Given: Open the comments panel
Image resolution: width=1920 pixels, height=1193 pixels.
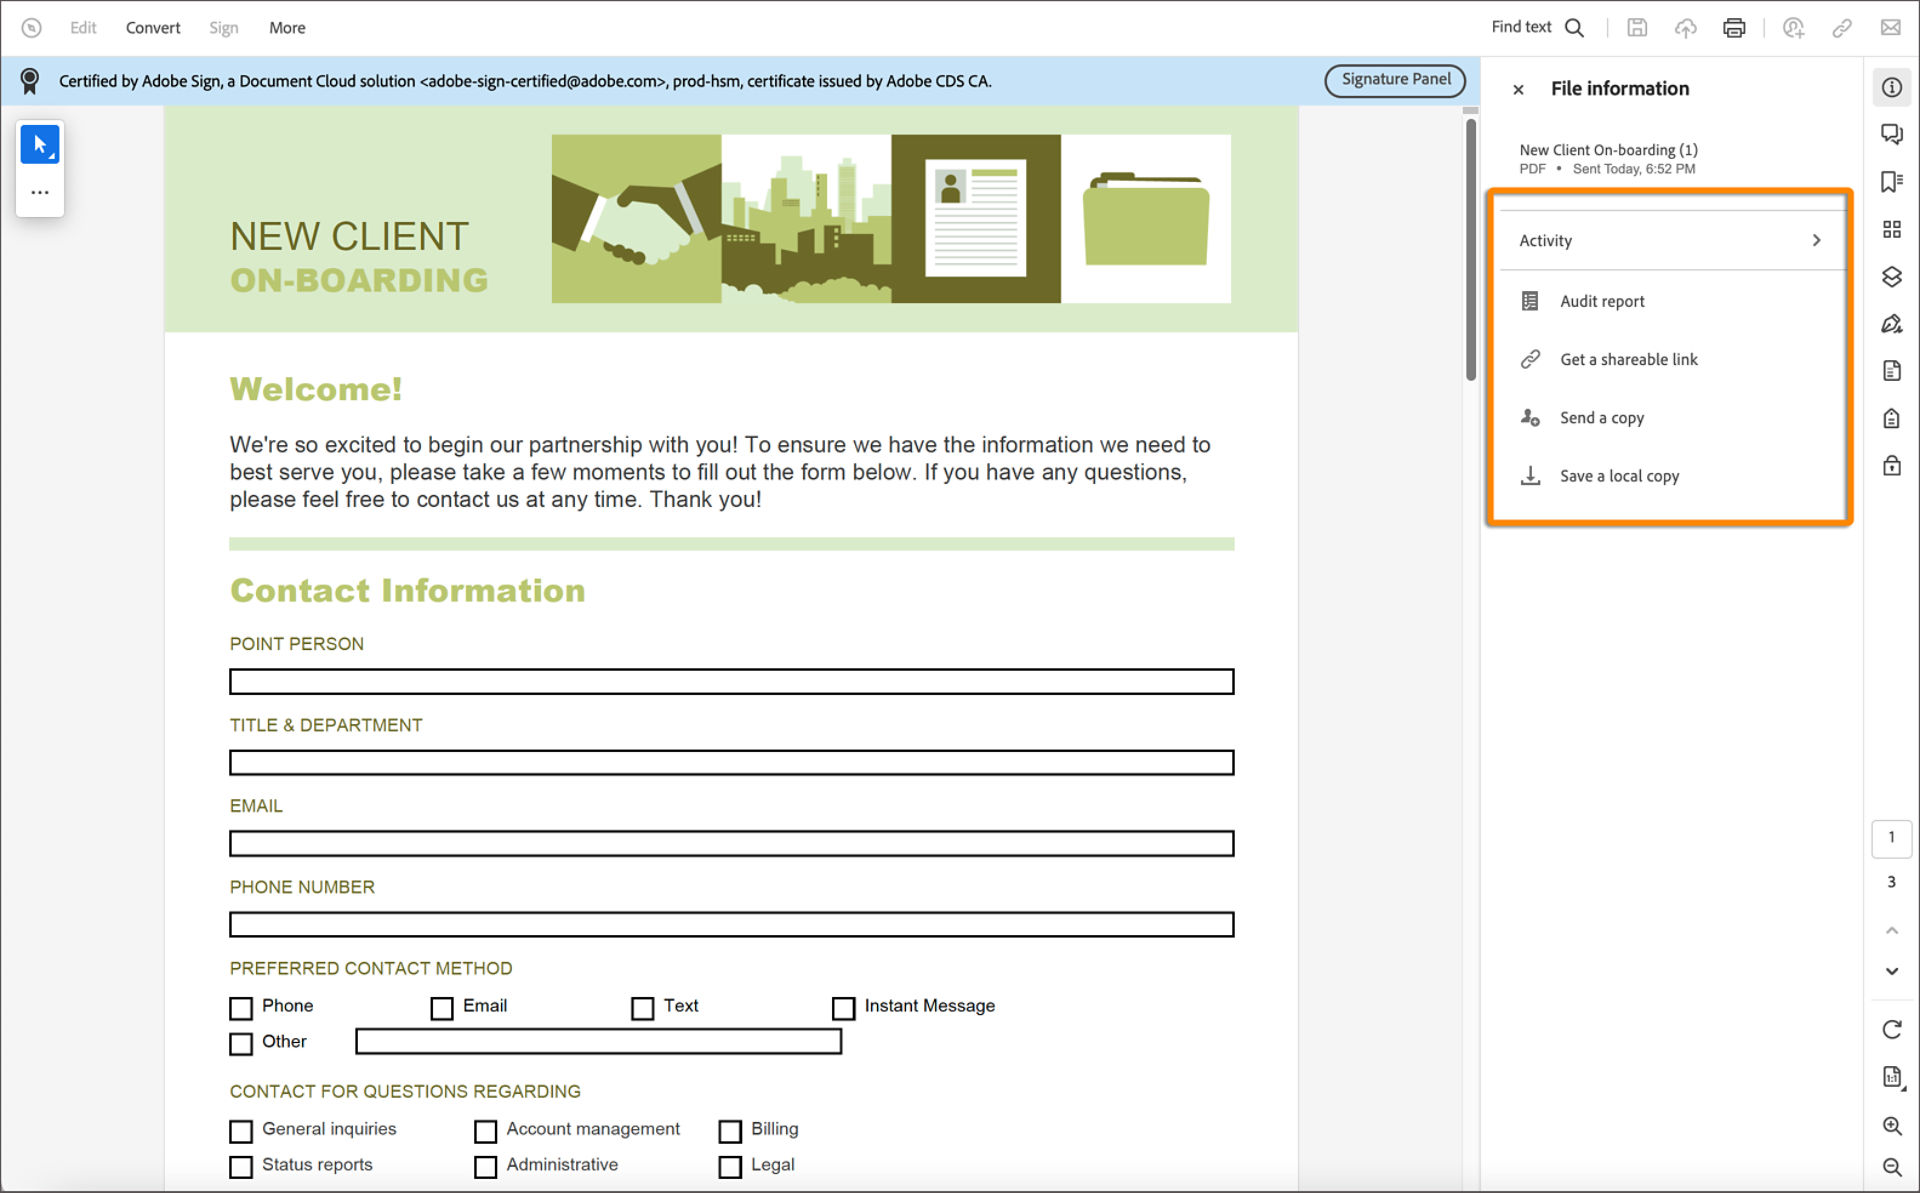Looking at the screenshot, I should pyautogui.click(x=1892, y=134).
